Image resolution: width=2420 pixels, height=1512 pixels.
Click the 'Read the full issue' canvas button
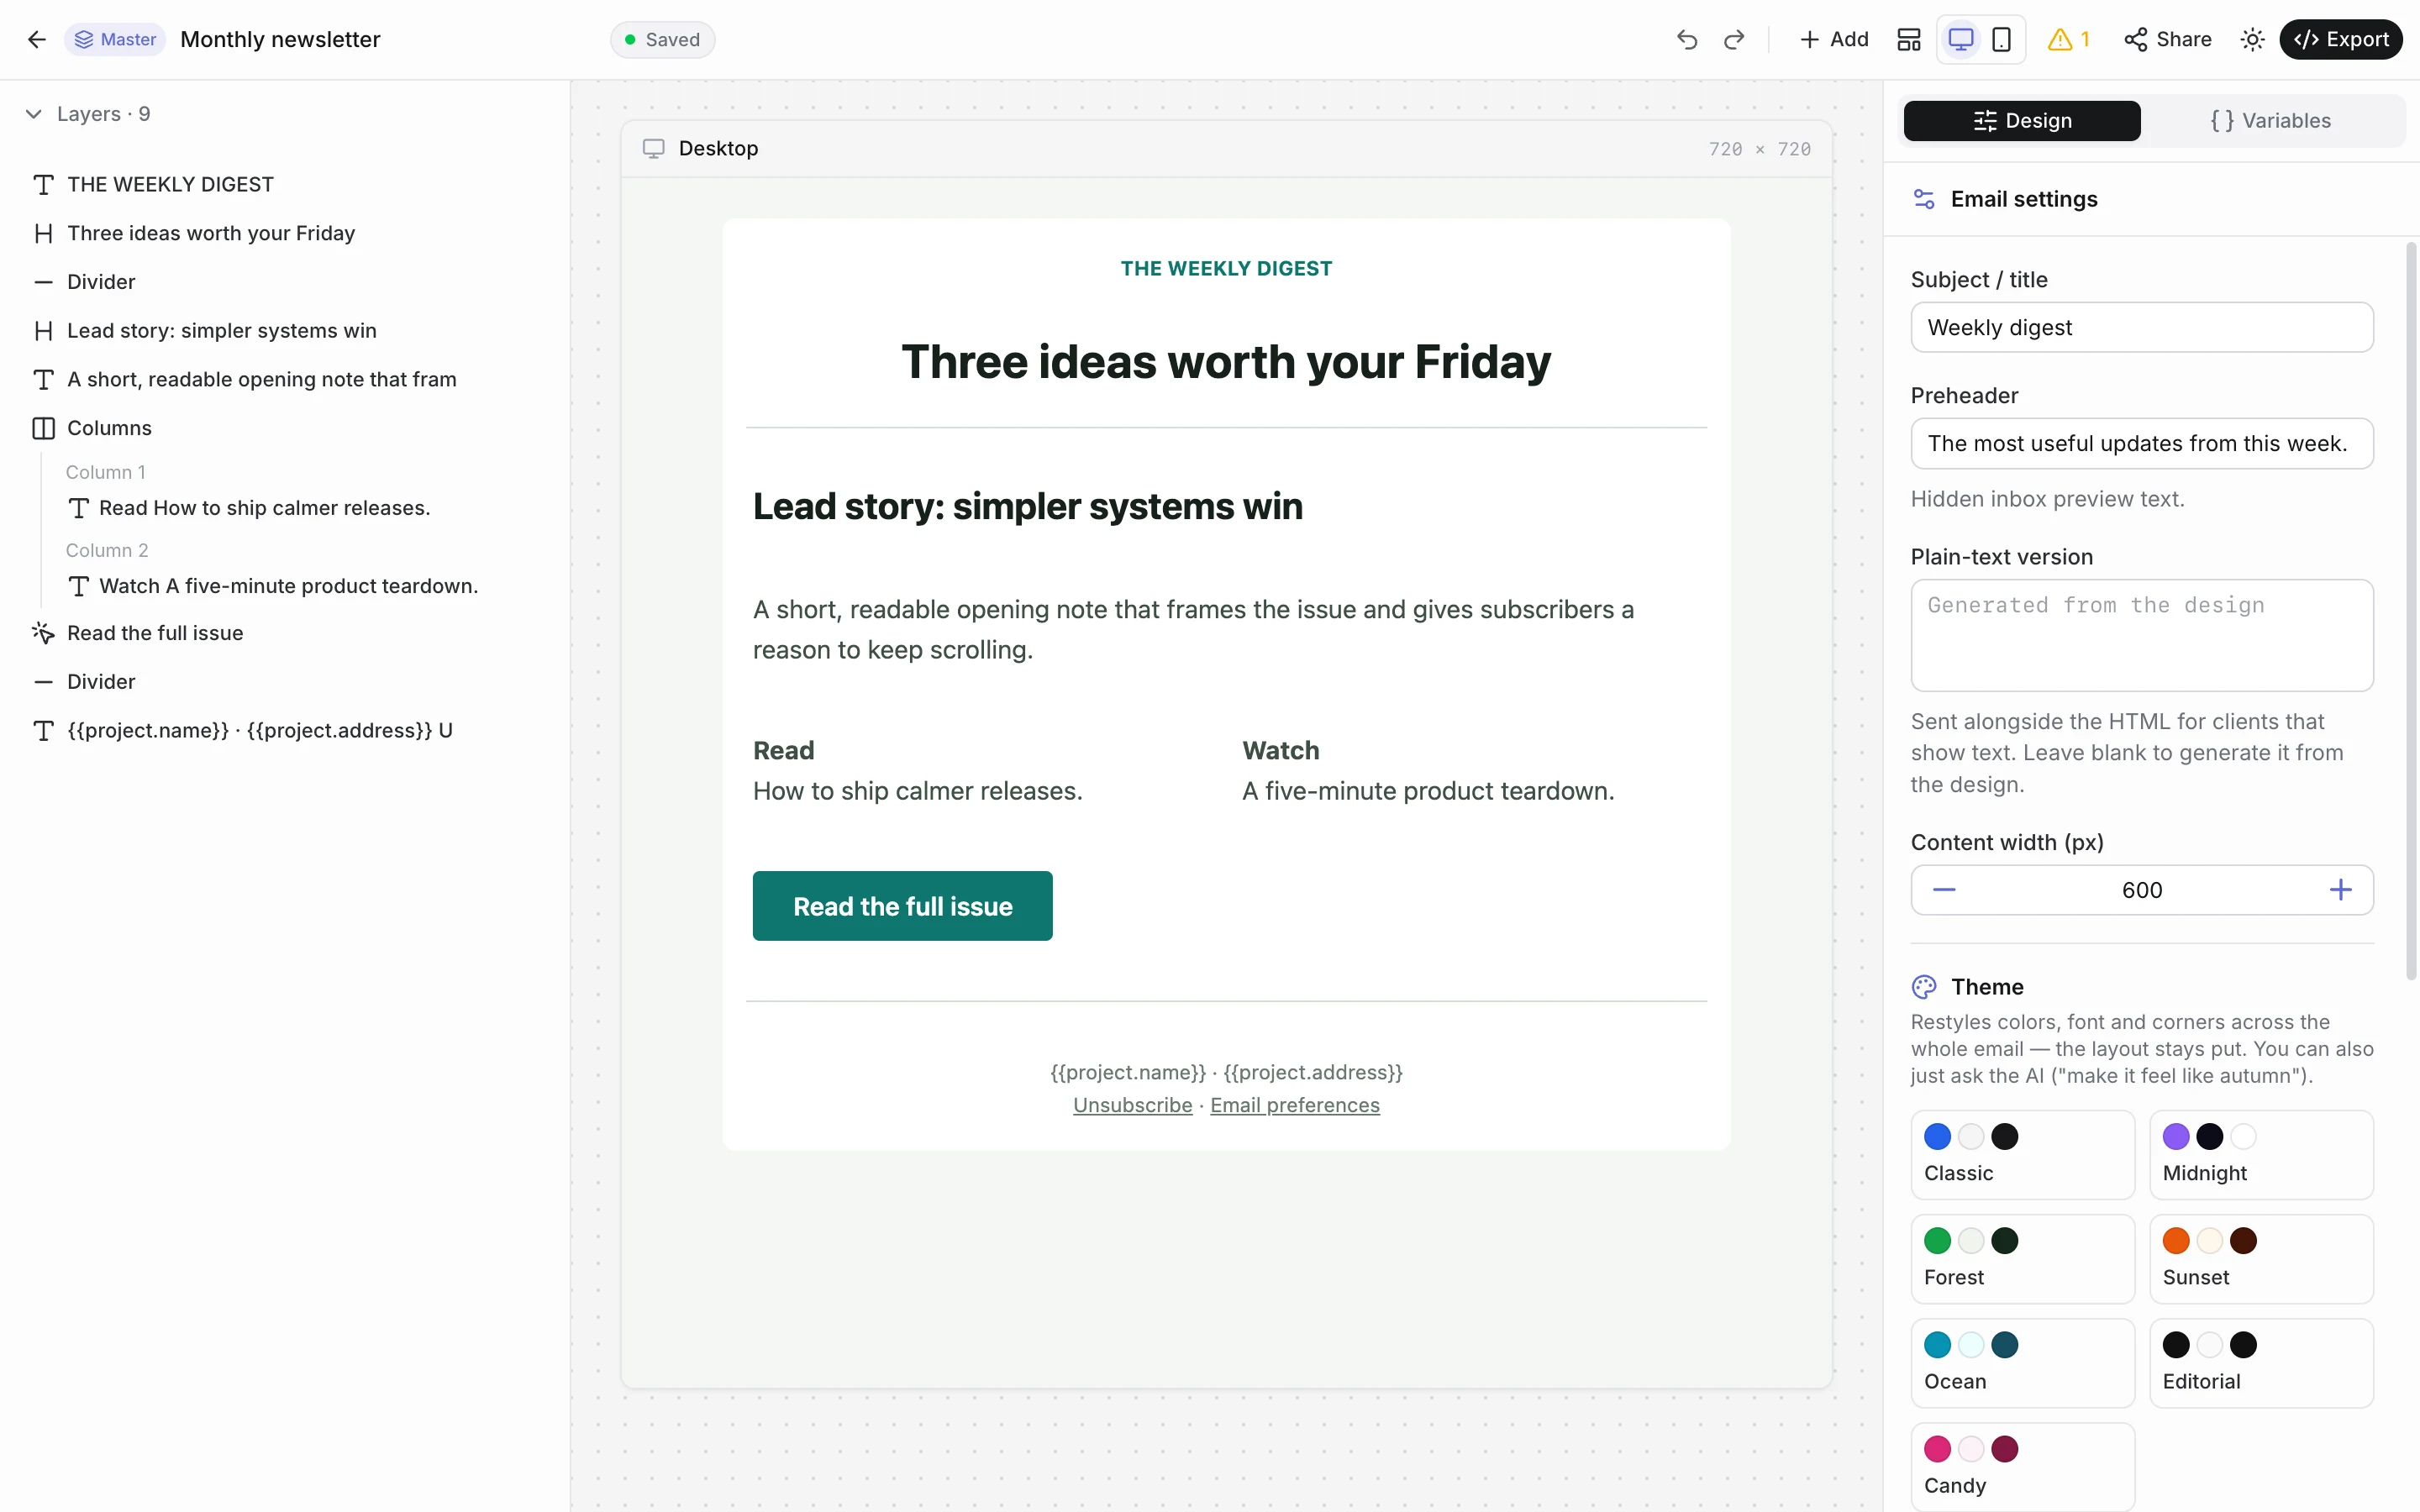pos(902,906)
